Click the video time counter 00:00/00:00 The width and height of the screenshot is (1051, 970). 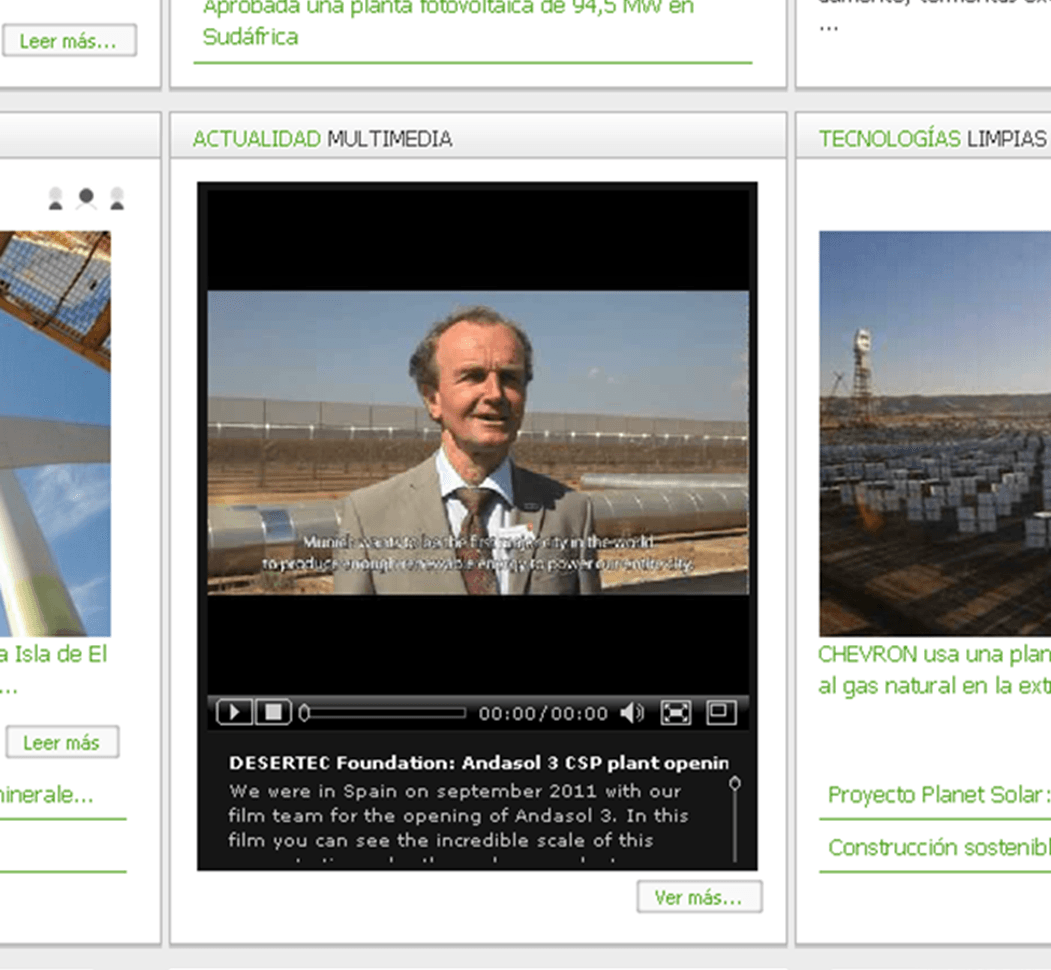click(x=543, y=713)
